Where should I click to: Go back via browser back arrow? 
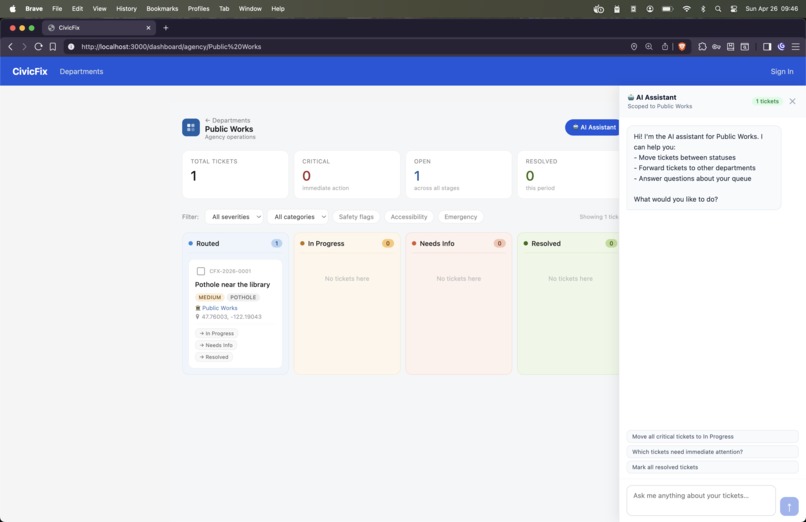point(10,47)
